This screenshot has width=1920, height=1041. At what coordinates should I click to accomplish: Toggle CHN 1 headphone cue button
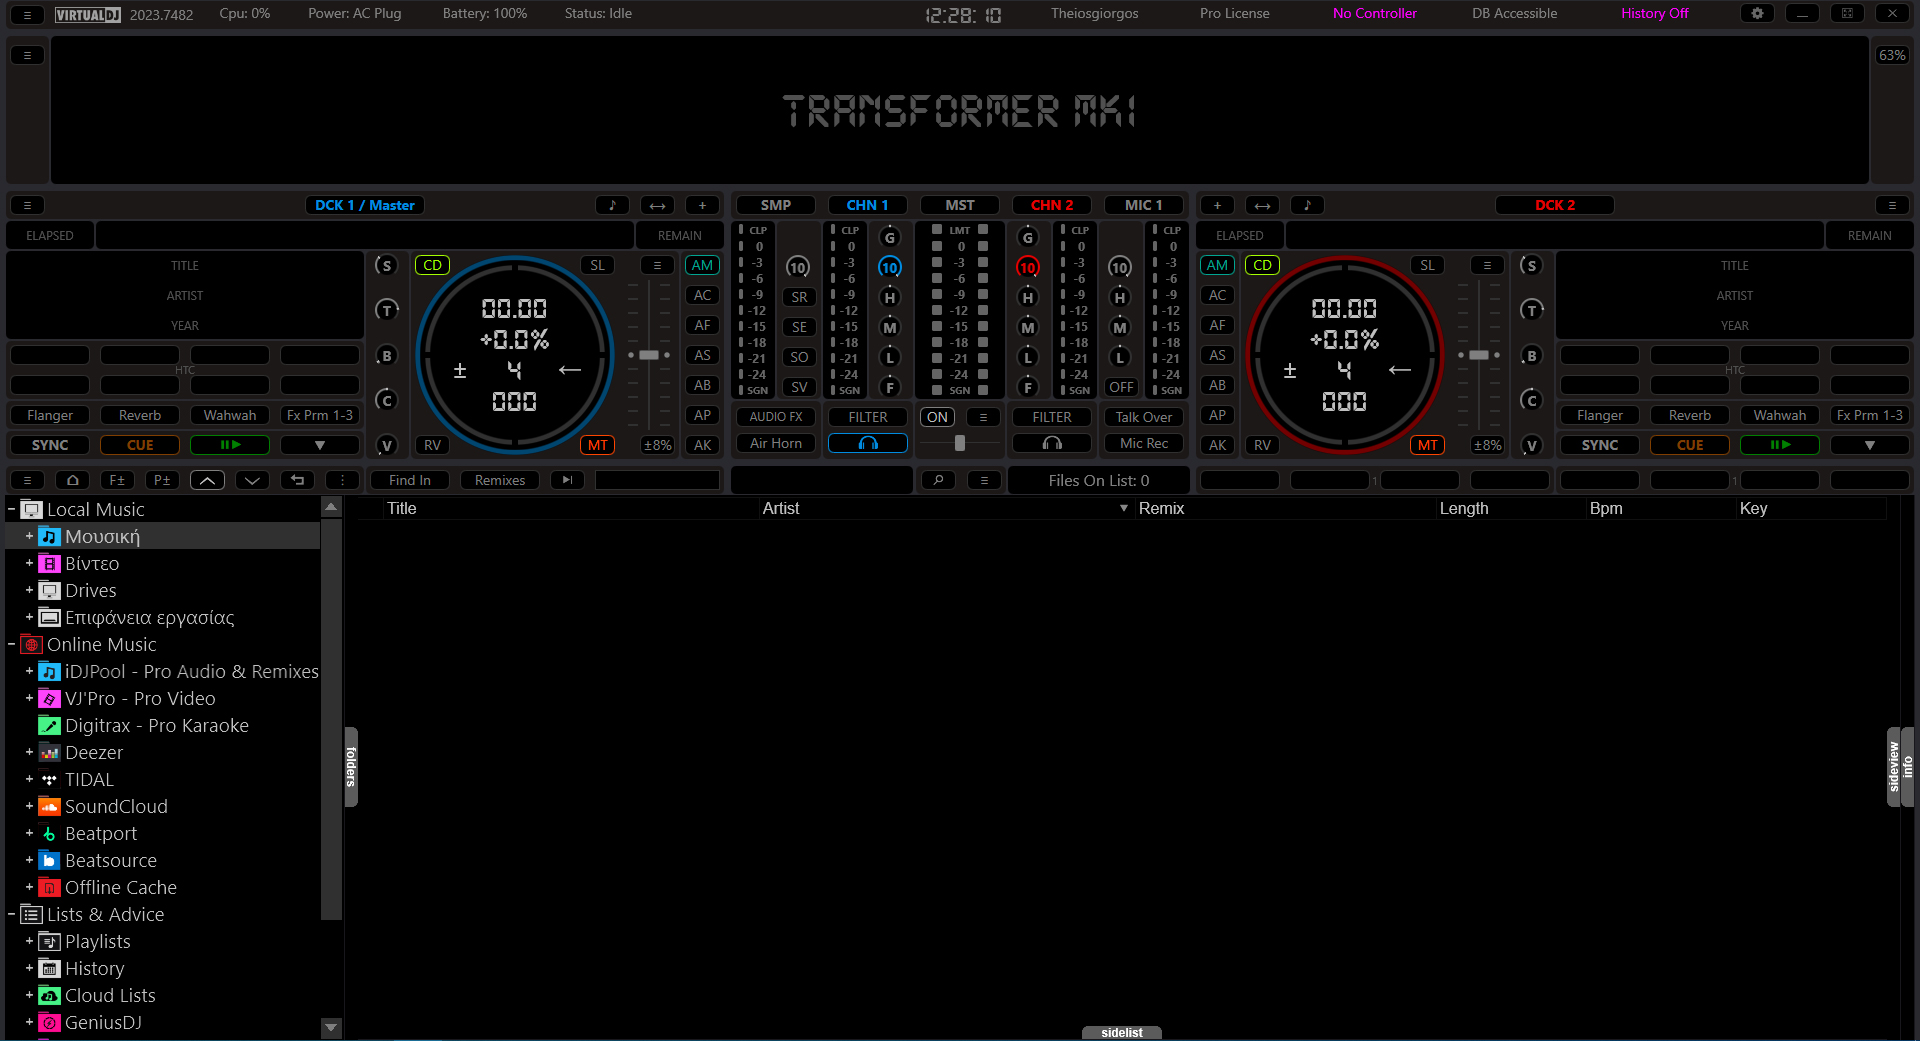[x=868, y=443]
